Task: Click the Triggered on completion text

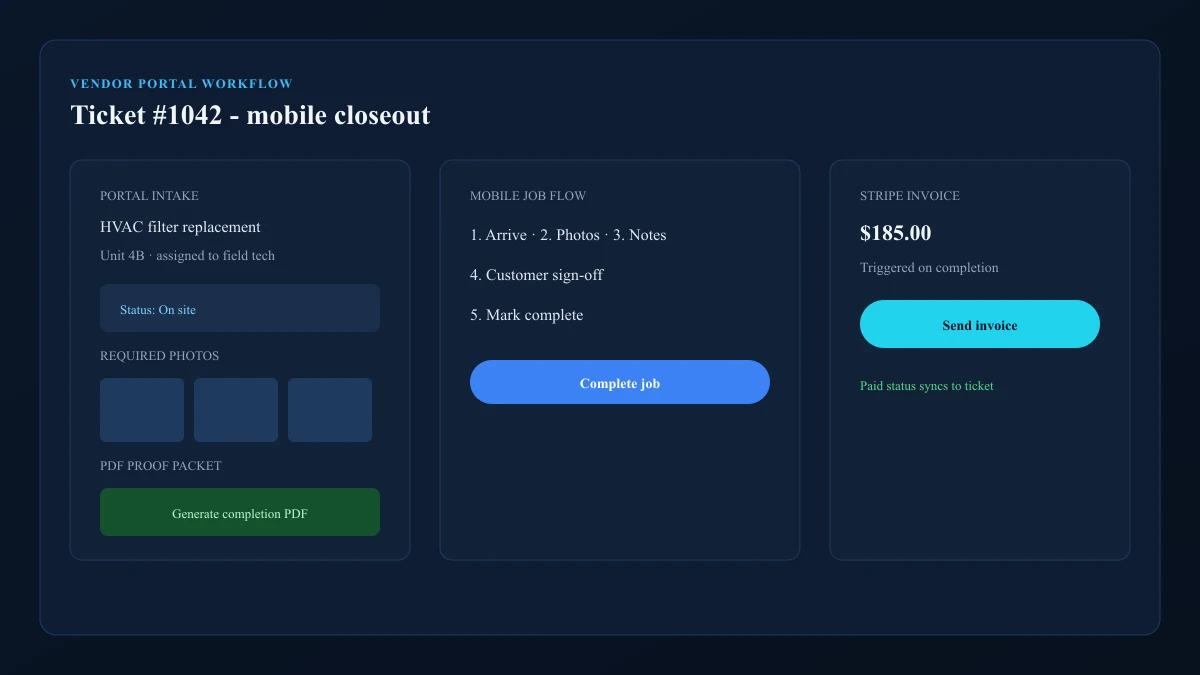Action: point(929,268)
